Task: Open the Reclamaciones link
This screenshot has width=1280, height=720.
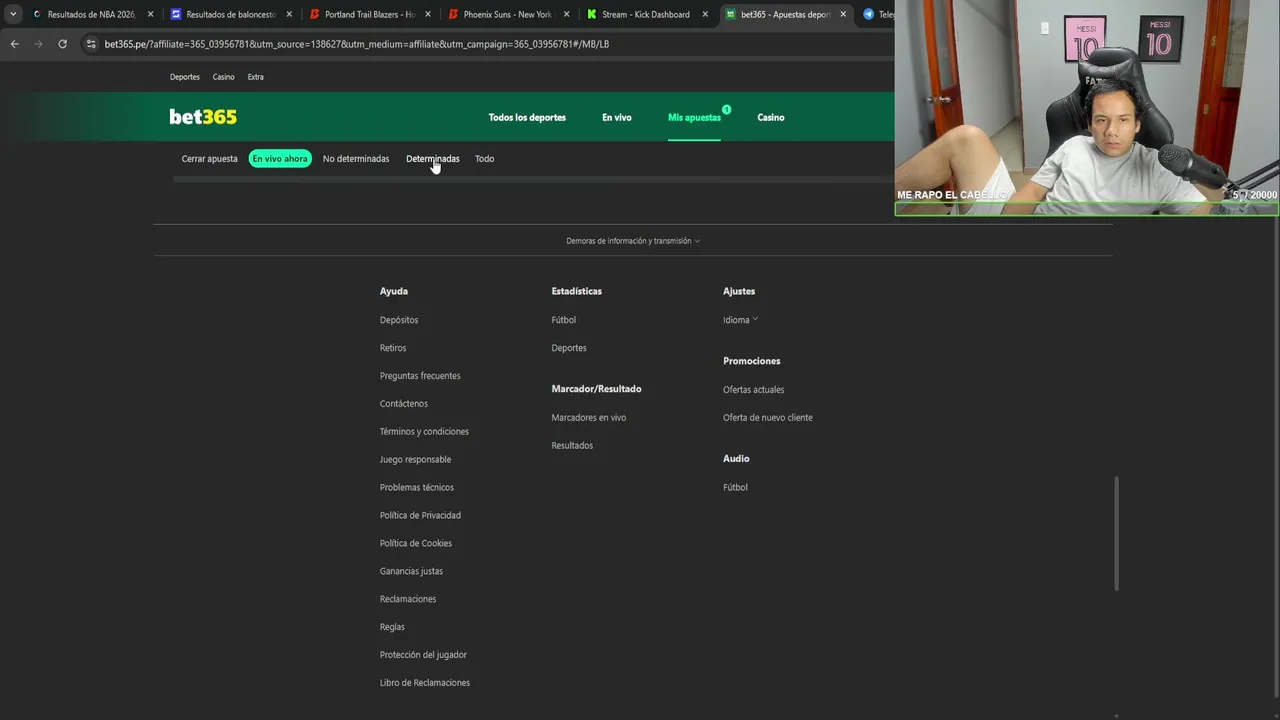Action: (408, 599)
